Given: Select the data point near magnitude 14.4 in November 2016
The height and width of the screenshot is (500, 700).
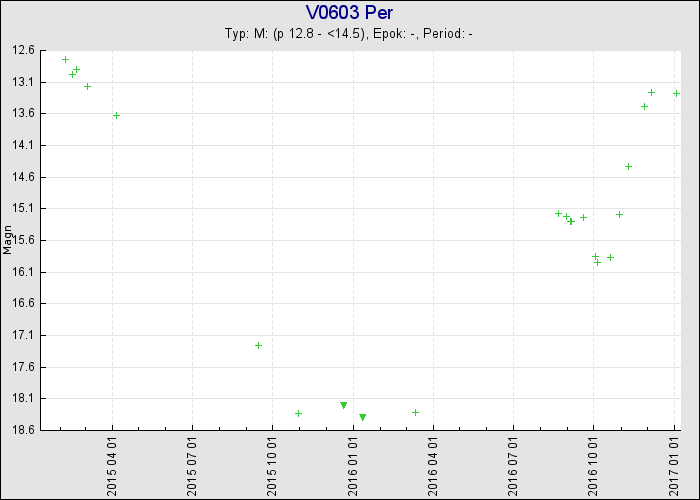Looking at the screenshot, I should (x=628, y=167).
